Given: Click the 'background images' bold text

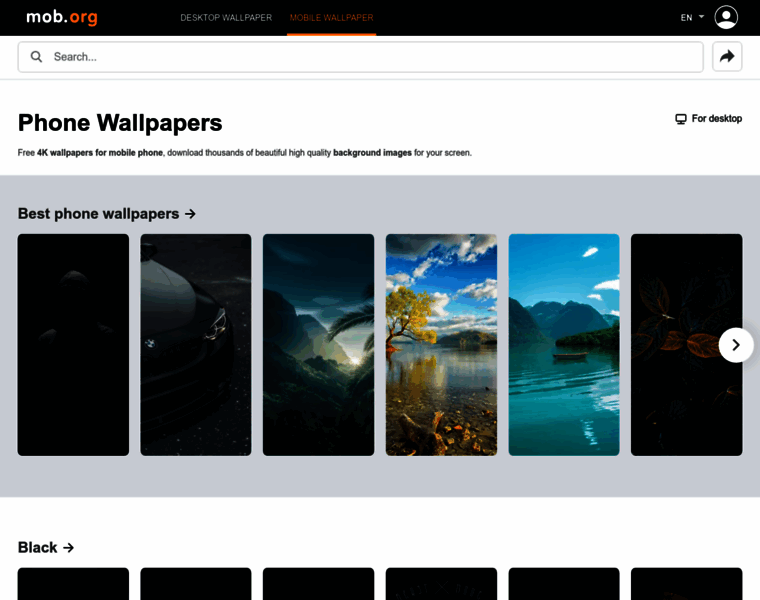Looking at the screenshot, I should coord(372,153).
